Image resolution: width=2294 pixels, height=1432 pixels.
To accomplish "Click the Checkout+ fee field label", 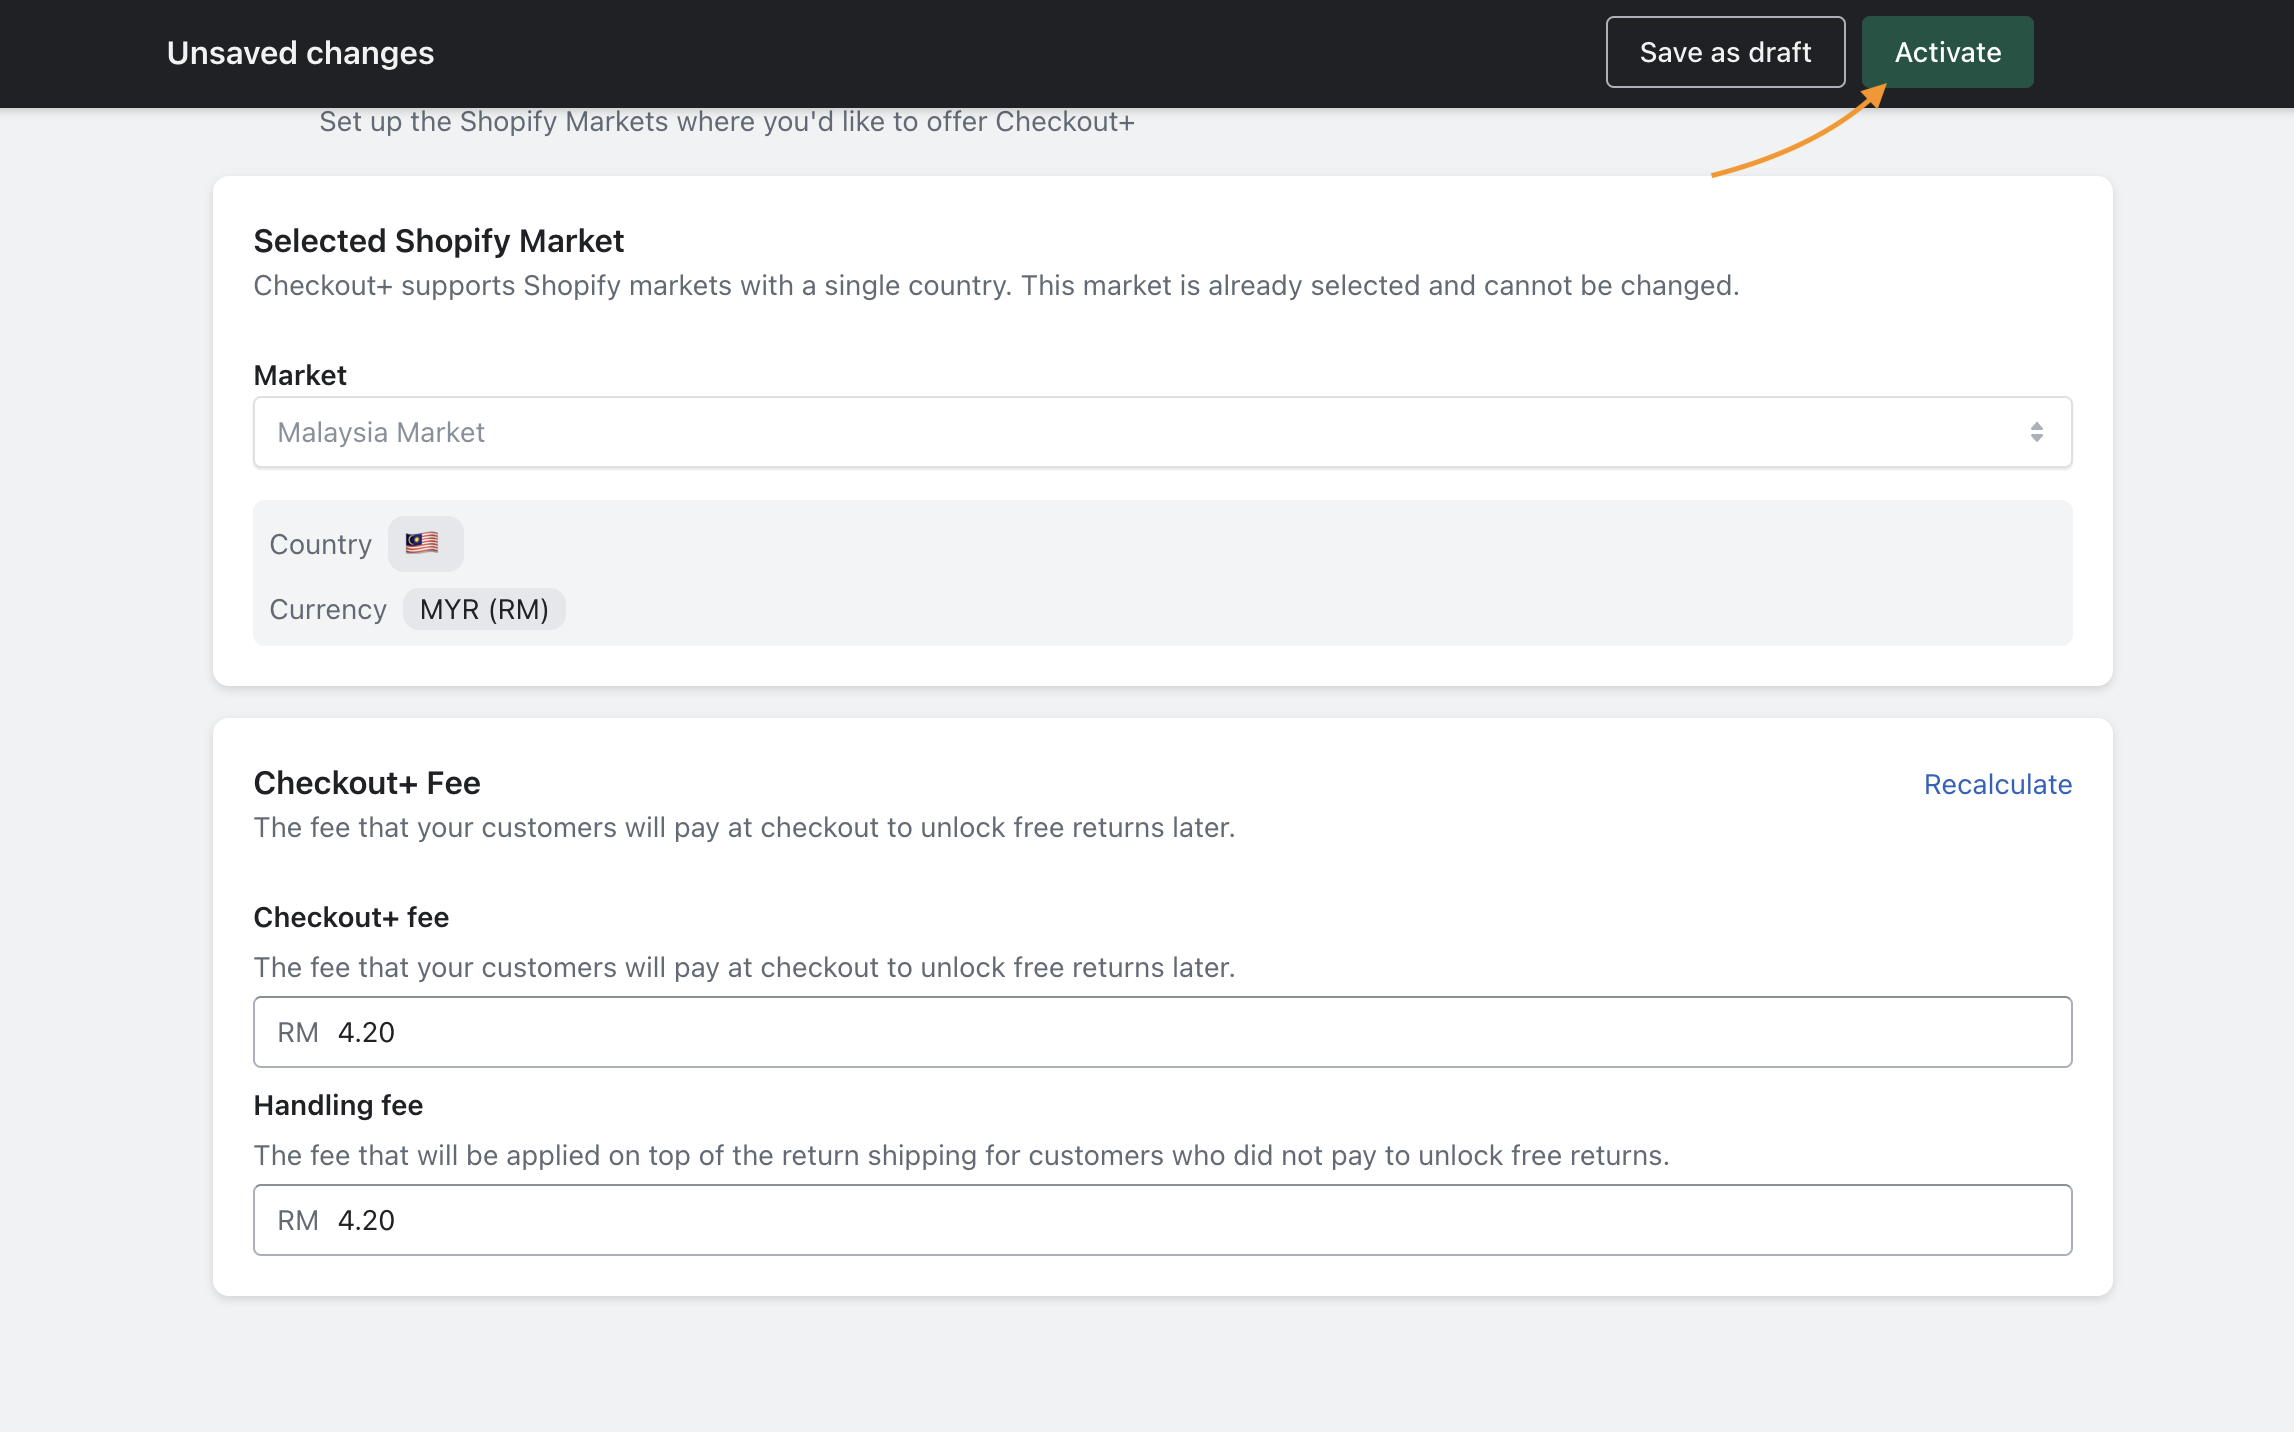I will tap(351, 917).
